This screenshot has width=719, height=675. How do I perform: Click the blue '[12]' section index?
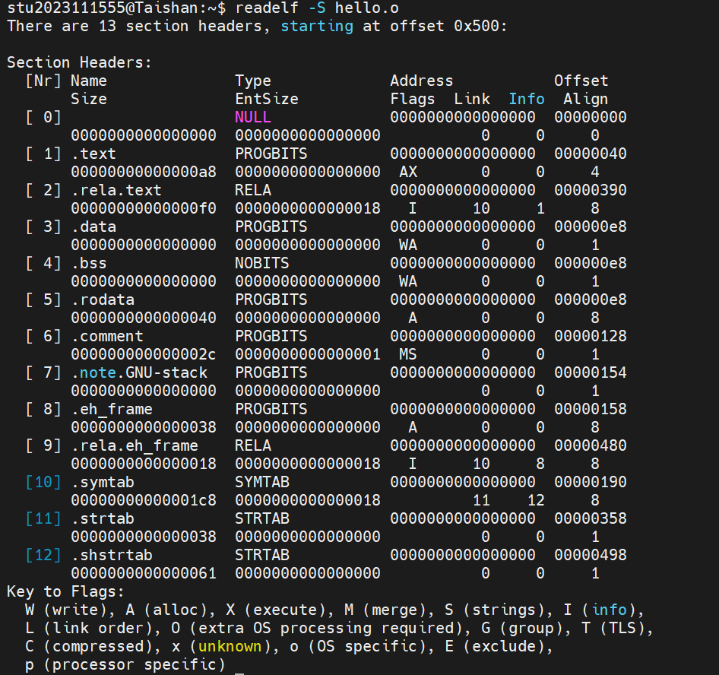click(x=43, y=555)
